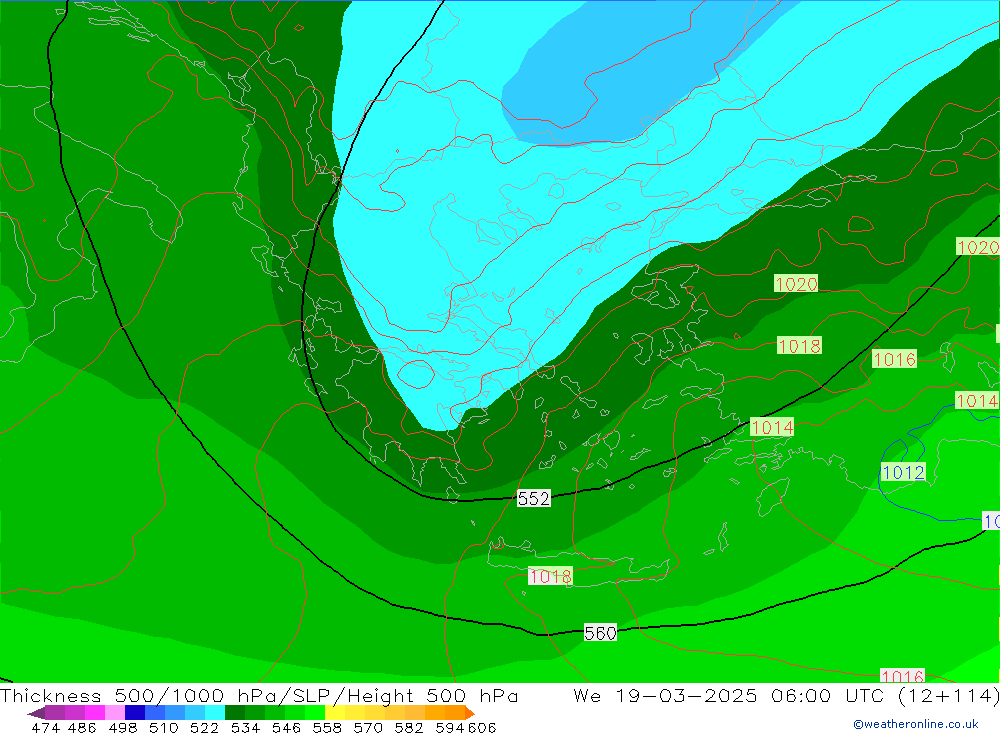This screenshot has height=733, width=1000.
Task: Select the cyan legend swatch near 522
Action: [x=215, y=713]
